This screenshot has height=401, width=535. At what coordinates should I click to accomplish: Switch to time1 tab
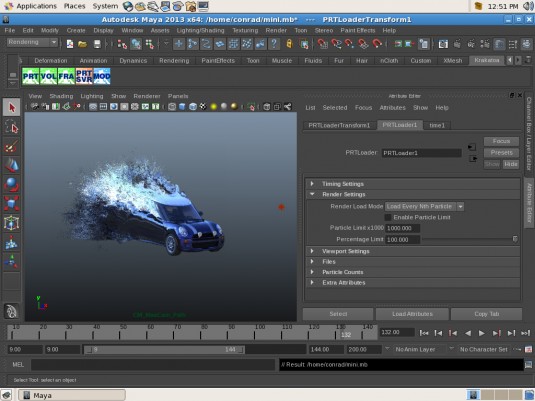(437, 125)
